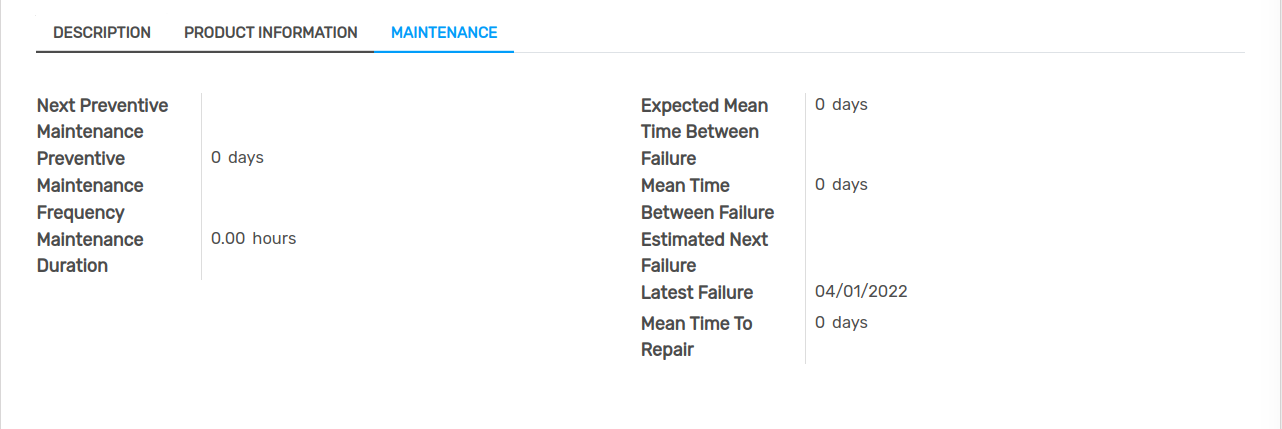
Task: Click the empty Estimated Next Failure field
Action: pyautogui.click(x=900, y=240)
